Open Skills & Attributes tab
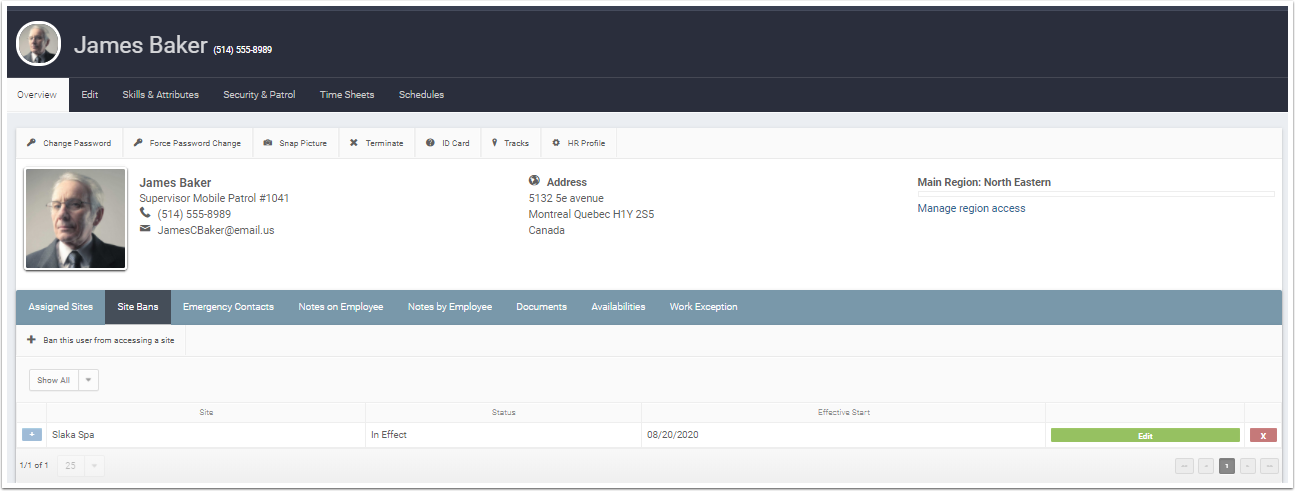 [161, 95]
